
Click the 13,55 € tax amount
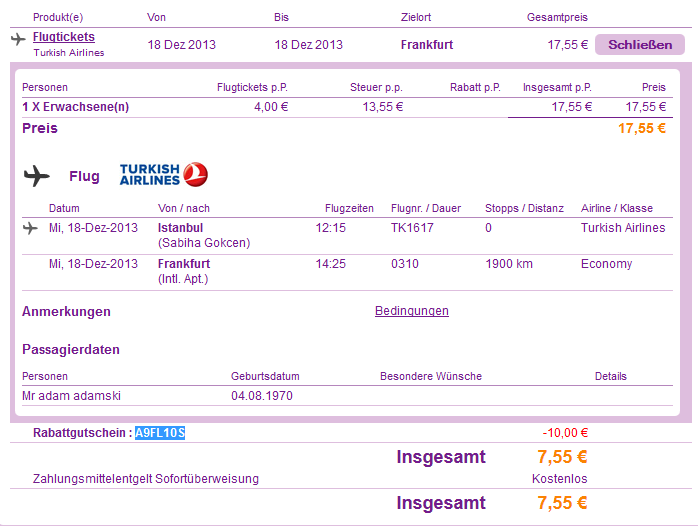383,107
